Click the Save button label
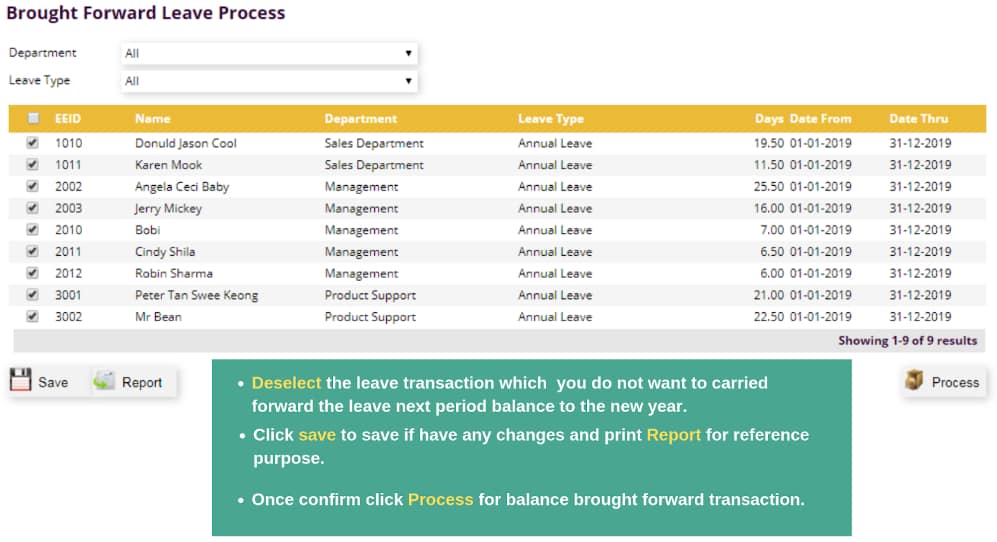 tap(53, 382)
